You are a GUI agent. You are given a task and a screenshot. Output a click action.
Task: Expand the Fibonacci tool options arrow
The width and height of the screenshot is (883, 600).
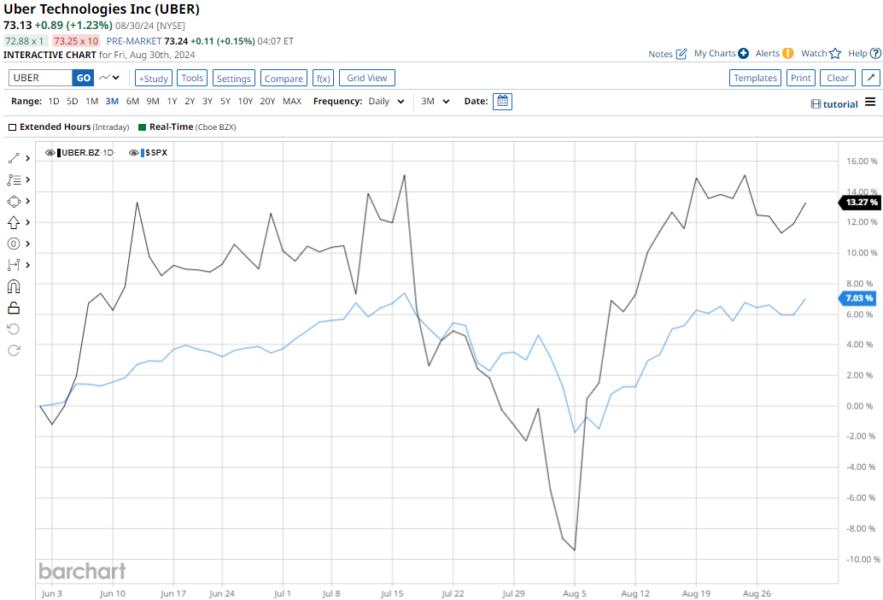(27, 180)
